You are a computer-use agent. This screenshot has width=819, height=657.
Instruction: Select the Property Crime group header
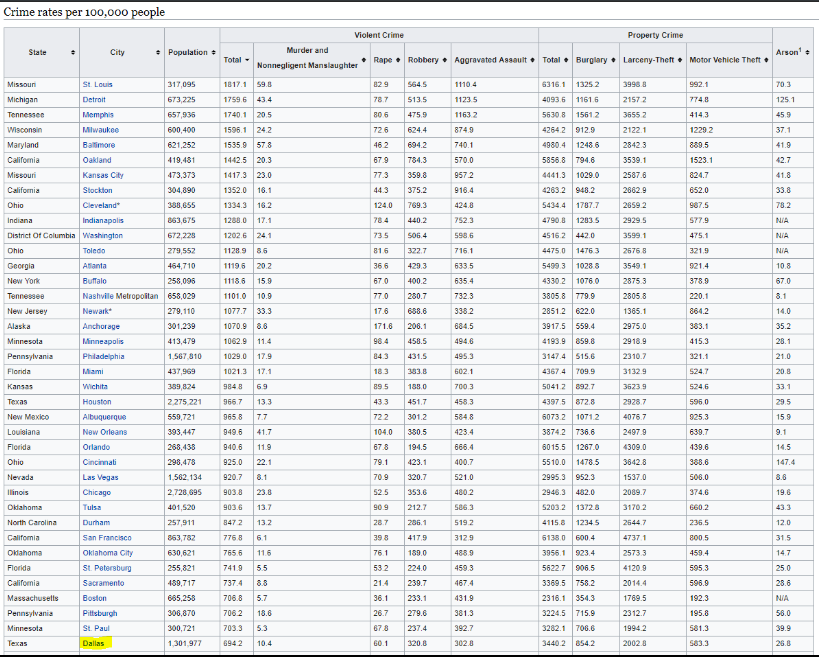(x=656, y=36)
